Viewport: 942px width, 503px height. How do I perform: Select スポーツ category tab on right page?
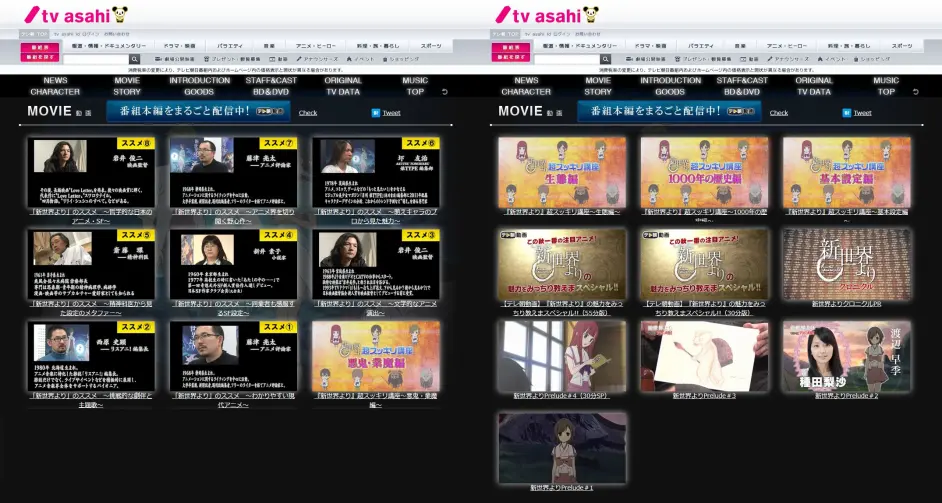click(x=902, y=46)
